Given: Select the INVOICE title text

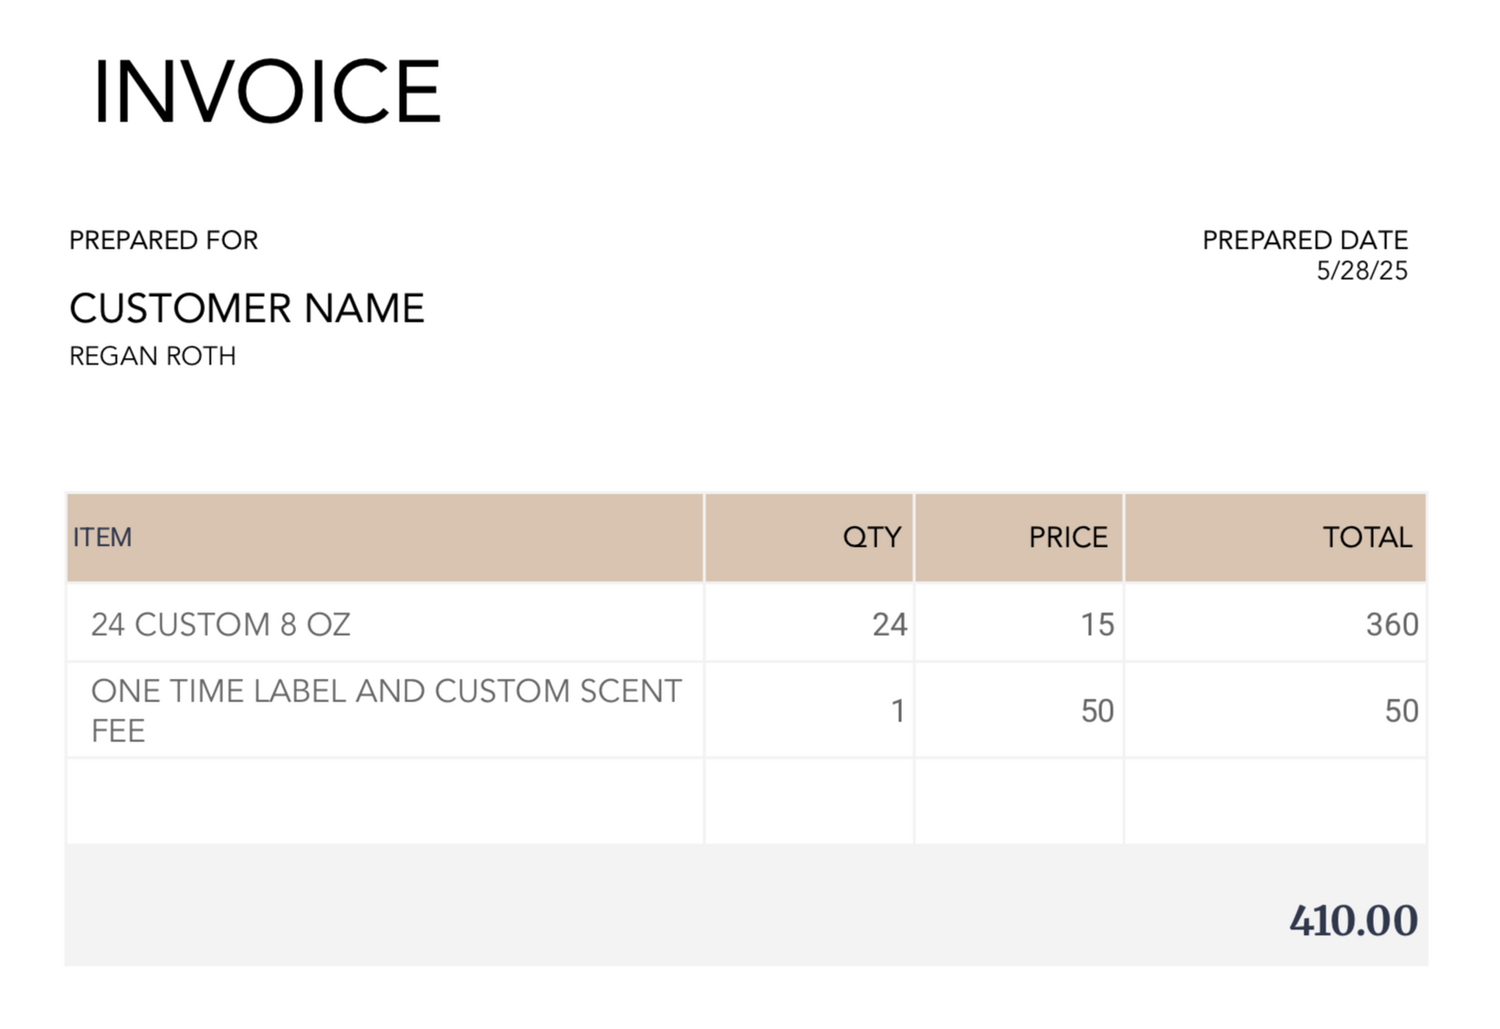Looking at the screenshot, I should pyautogui.click(x=267, y=91).
